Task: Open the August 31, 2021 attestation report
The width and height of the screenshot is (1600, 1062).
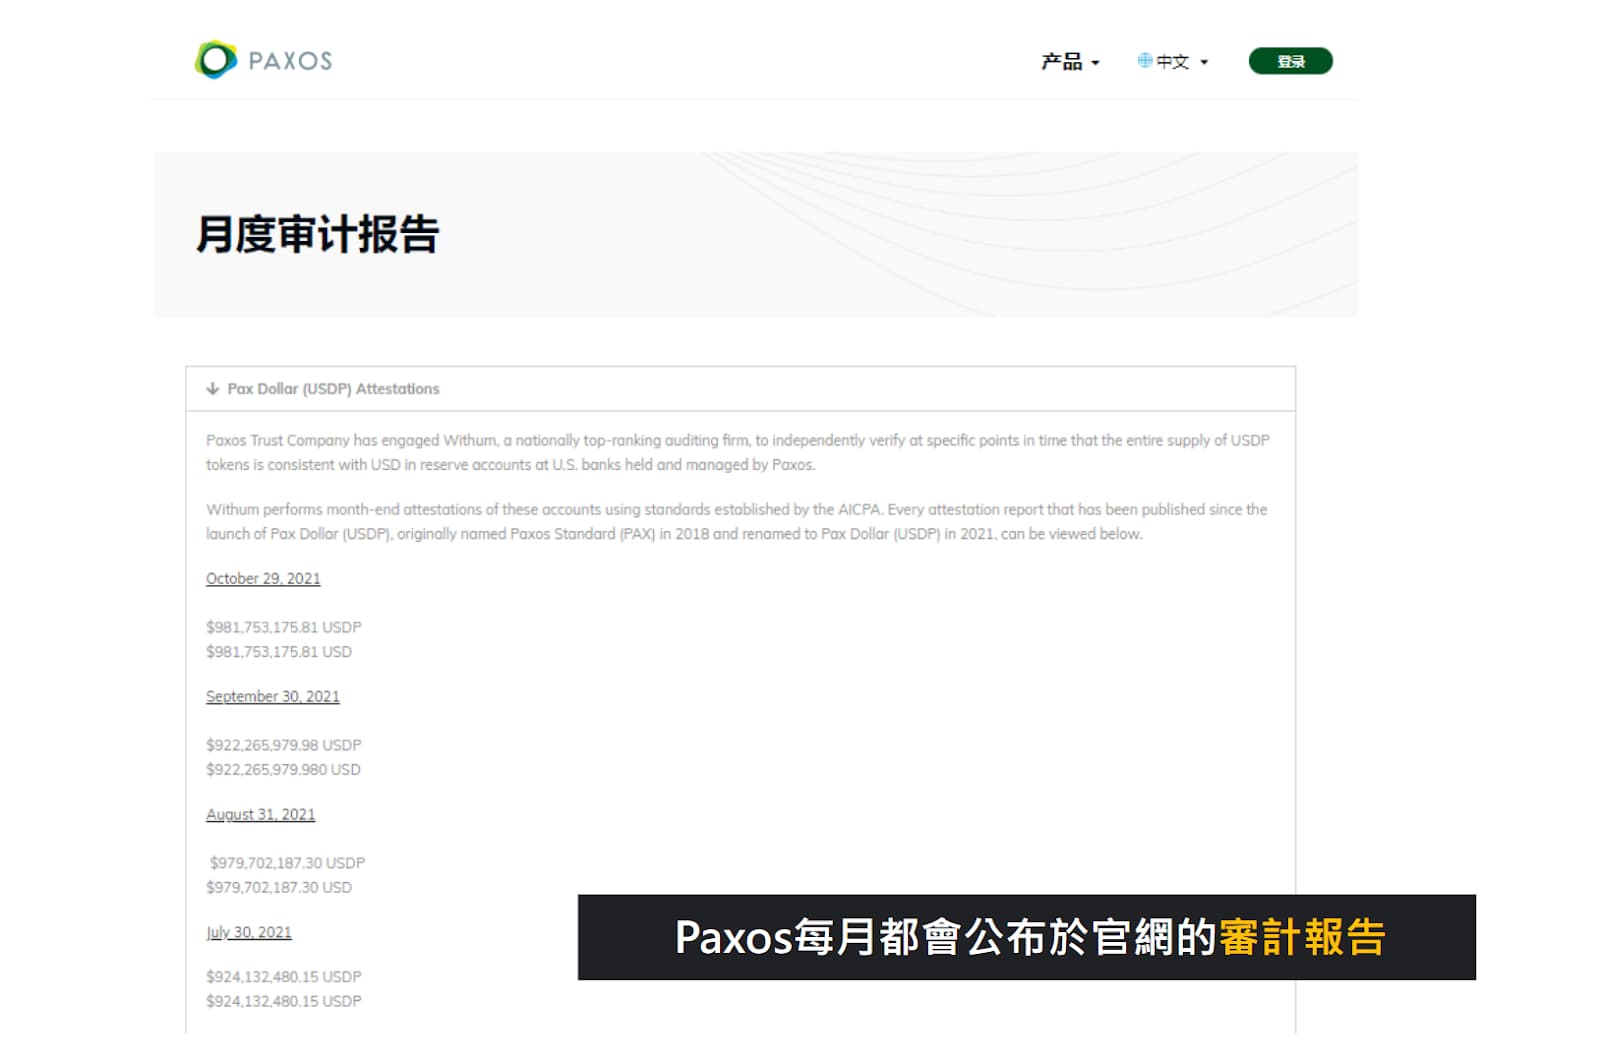Action: [x=260, y=815]
